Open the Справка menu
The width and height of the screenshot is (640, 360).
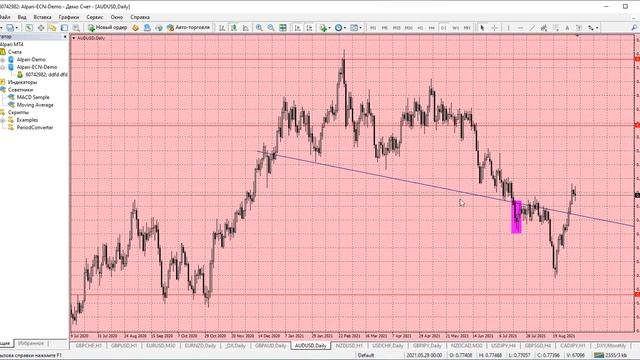coord(140,17)
